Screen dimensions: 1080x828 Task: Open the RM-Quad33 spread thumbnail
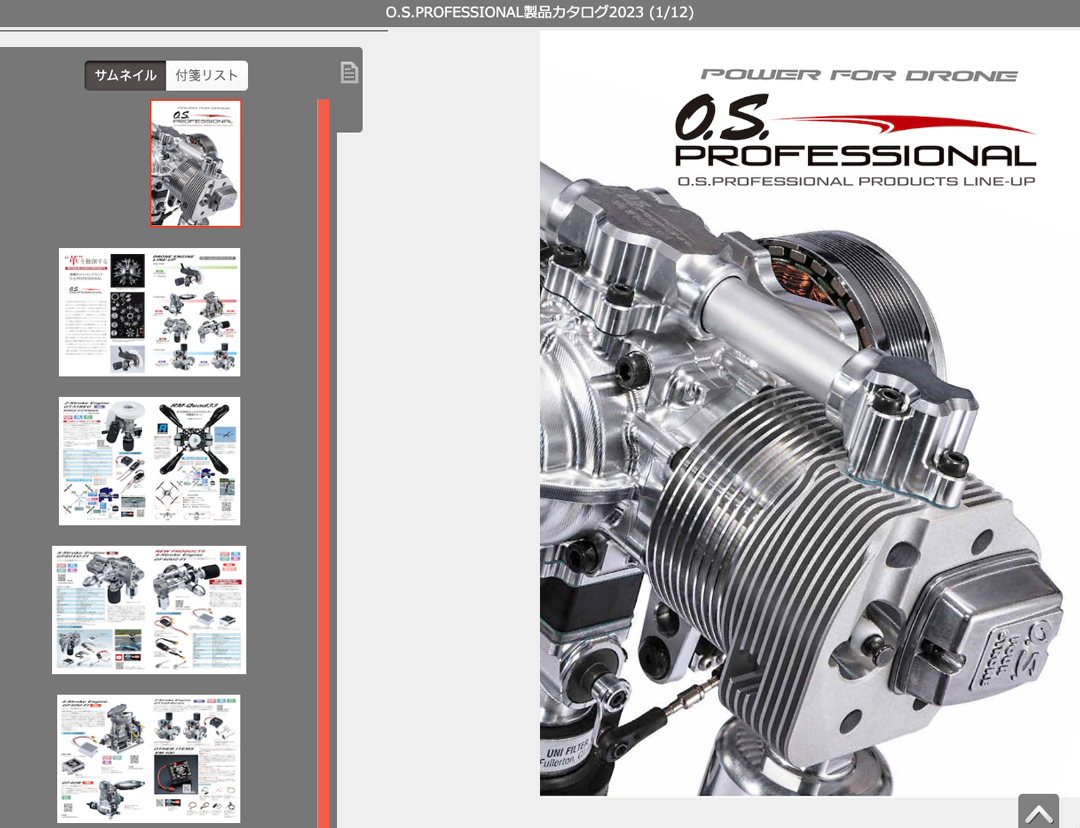[149, 461]
